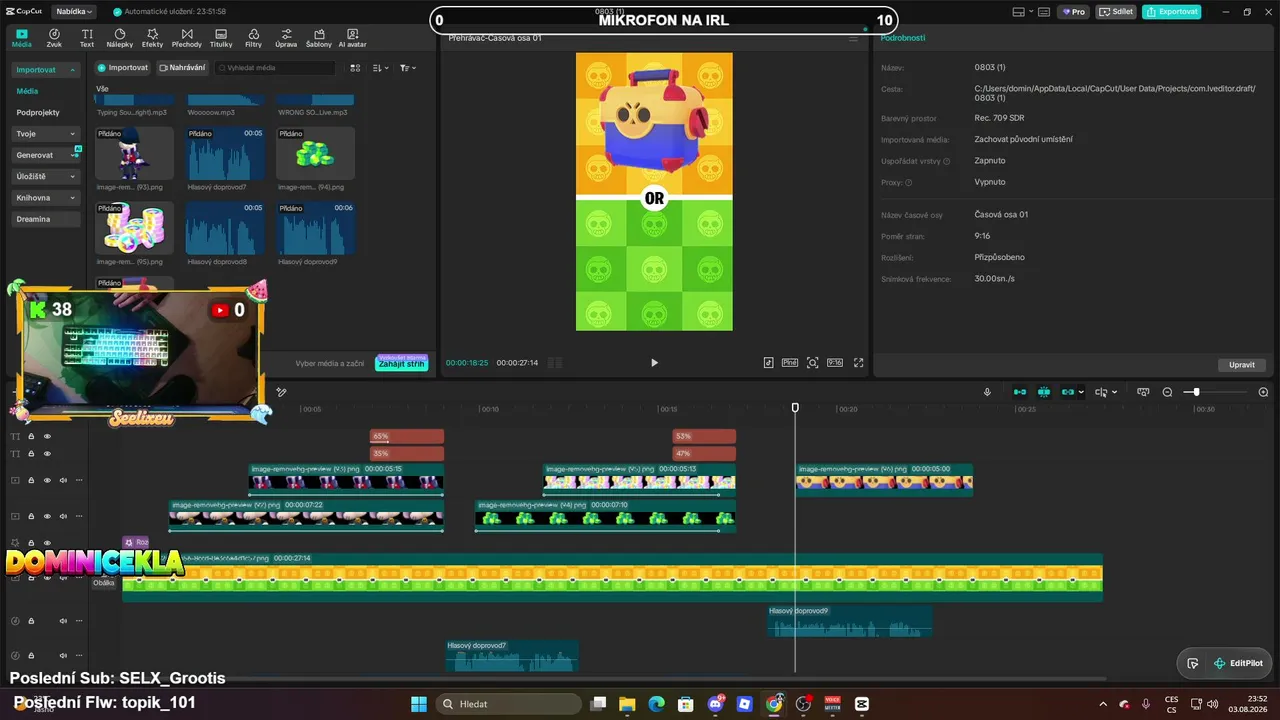Open the media filter dropdown
The width and height of the screenshot is (1280, 720).
408,68
